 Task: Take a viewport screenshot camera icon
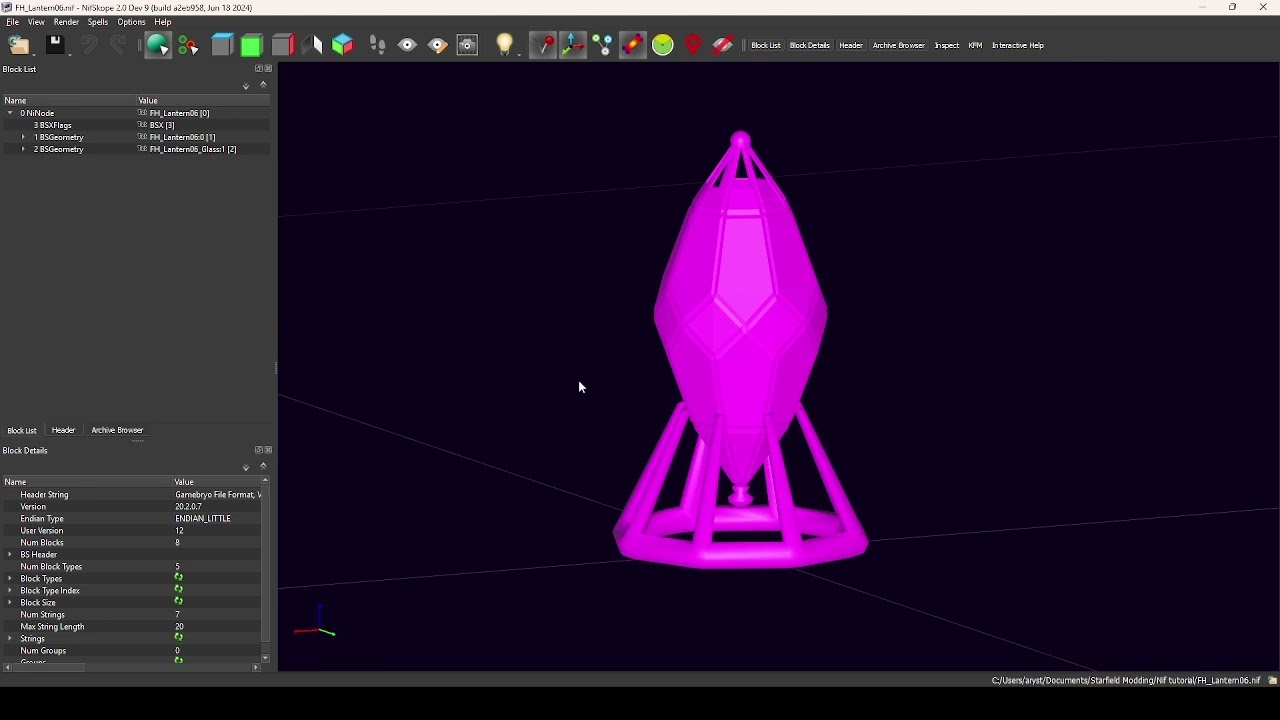468,45
